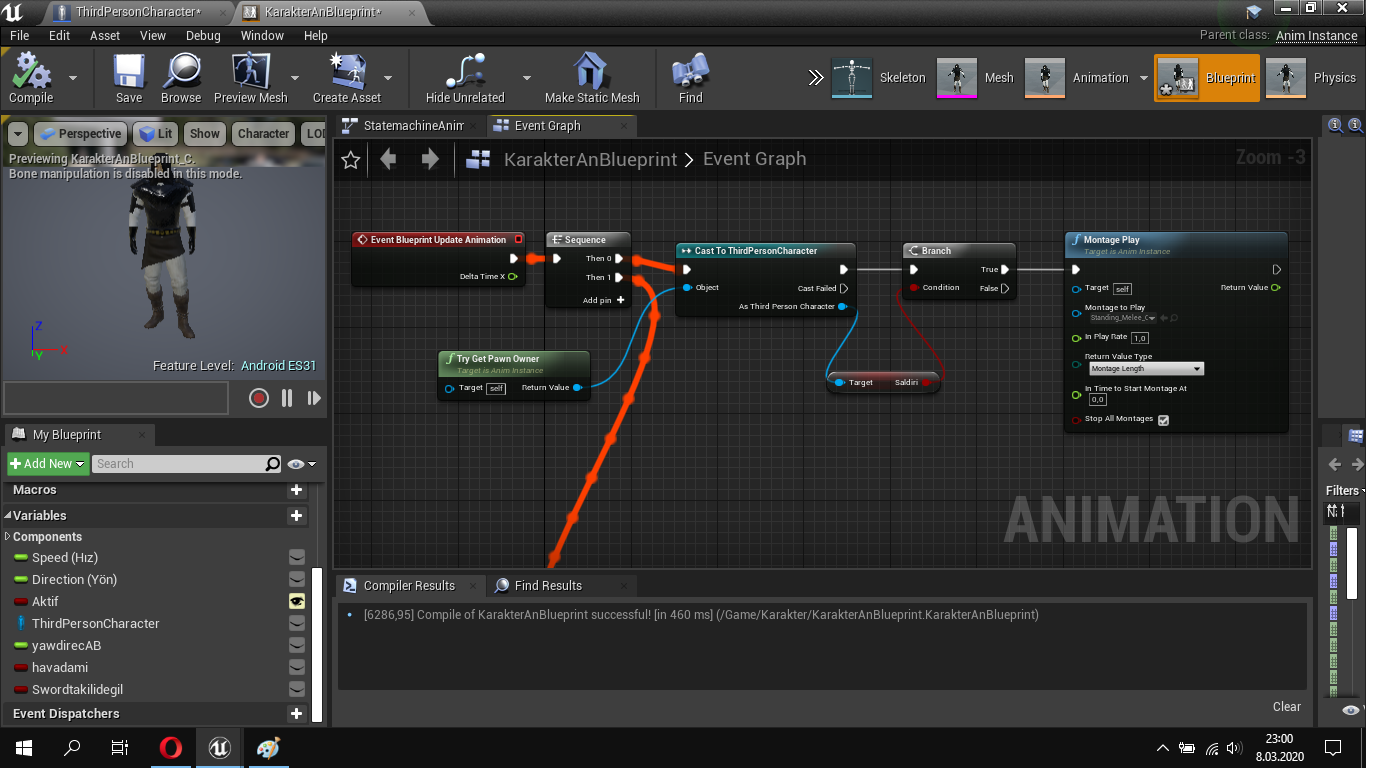Open Return Value Type Montage Length dropdown

click(x=1145, y=369)
